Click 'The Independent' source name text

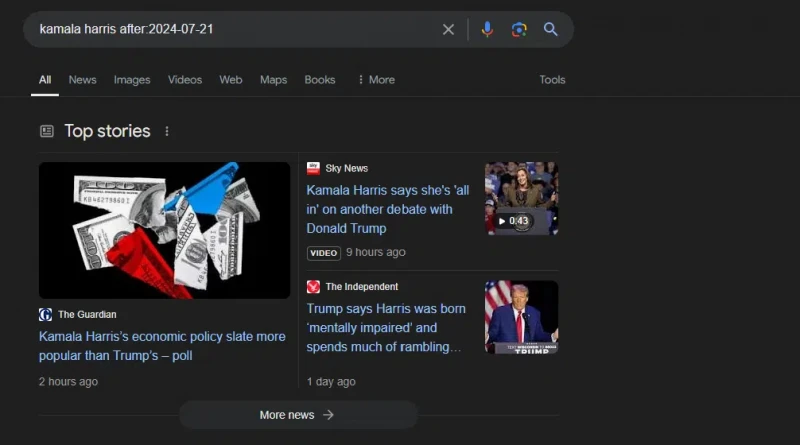tap(362, 287)
